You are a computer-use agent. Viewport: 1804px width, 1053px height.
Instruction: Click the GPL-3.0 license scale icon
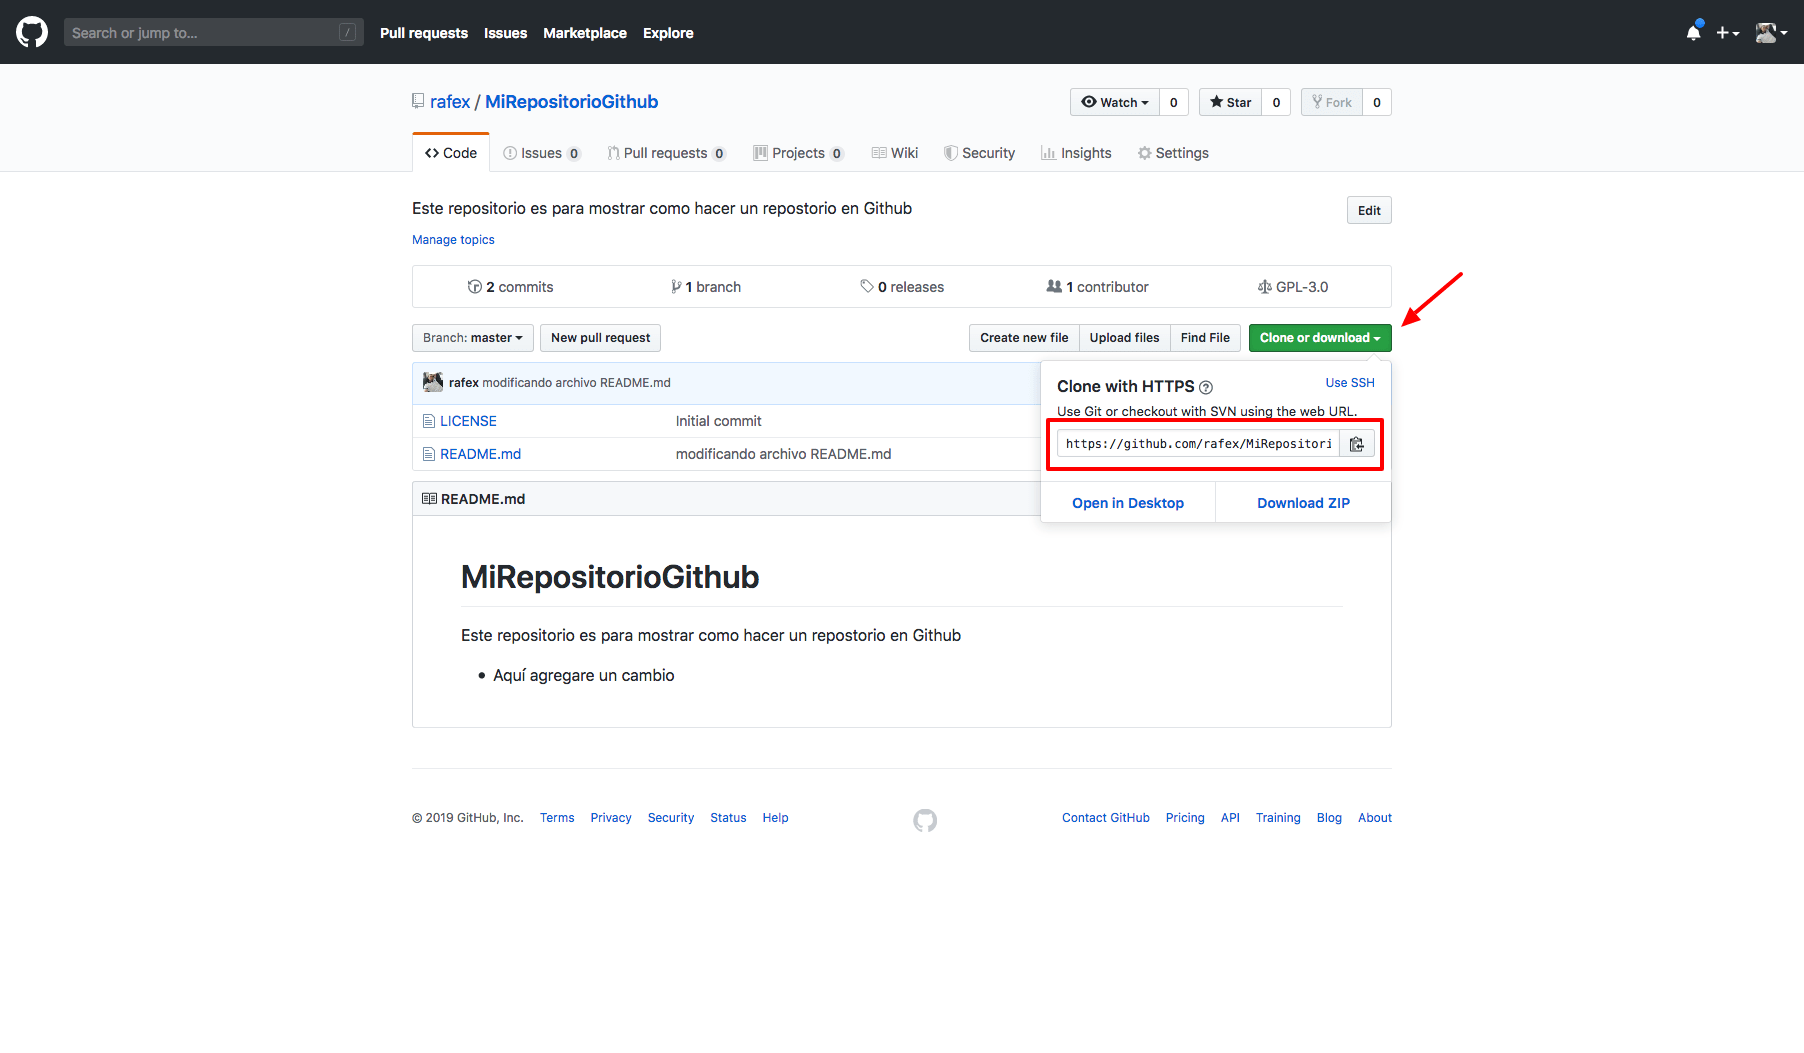point(1264,286)
